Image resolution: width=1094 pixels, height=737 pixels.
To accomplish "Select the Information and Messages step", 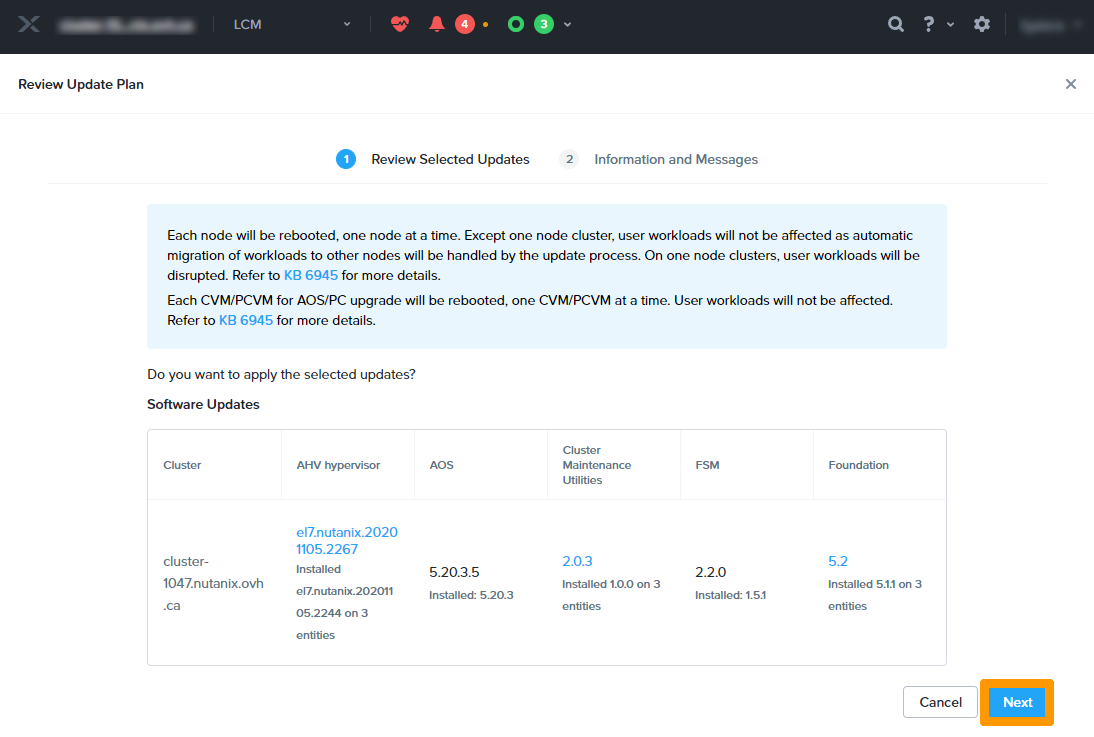I will click(675, 159).
